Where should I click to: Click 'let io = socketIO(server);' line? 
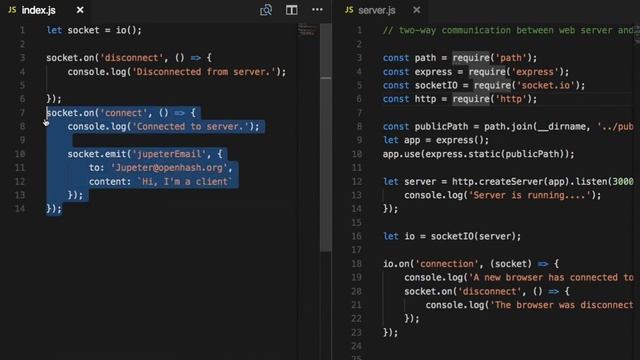(x=452, y=236)
